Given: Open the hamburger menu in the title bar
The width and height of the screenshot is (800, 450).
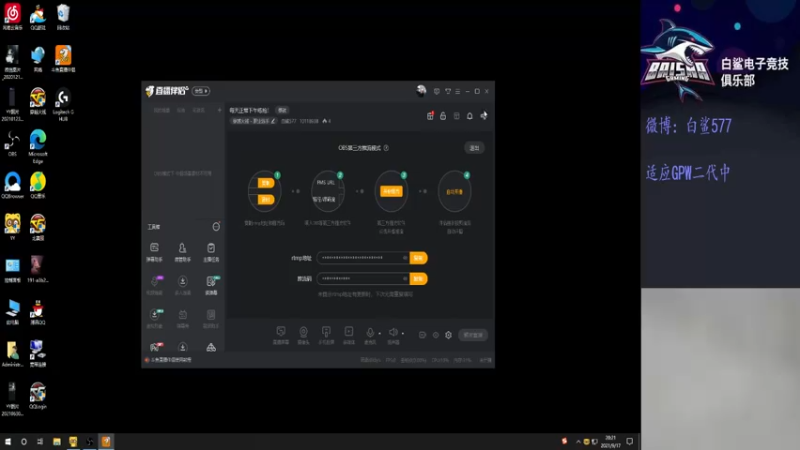Looking at the screenshot, I should 458,91.
